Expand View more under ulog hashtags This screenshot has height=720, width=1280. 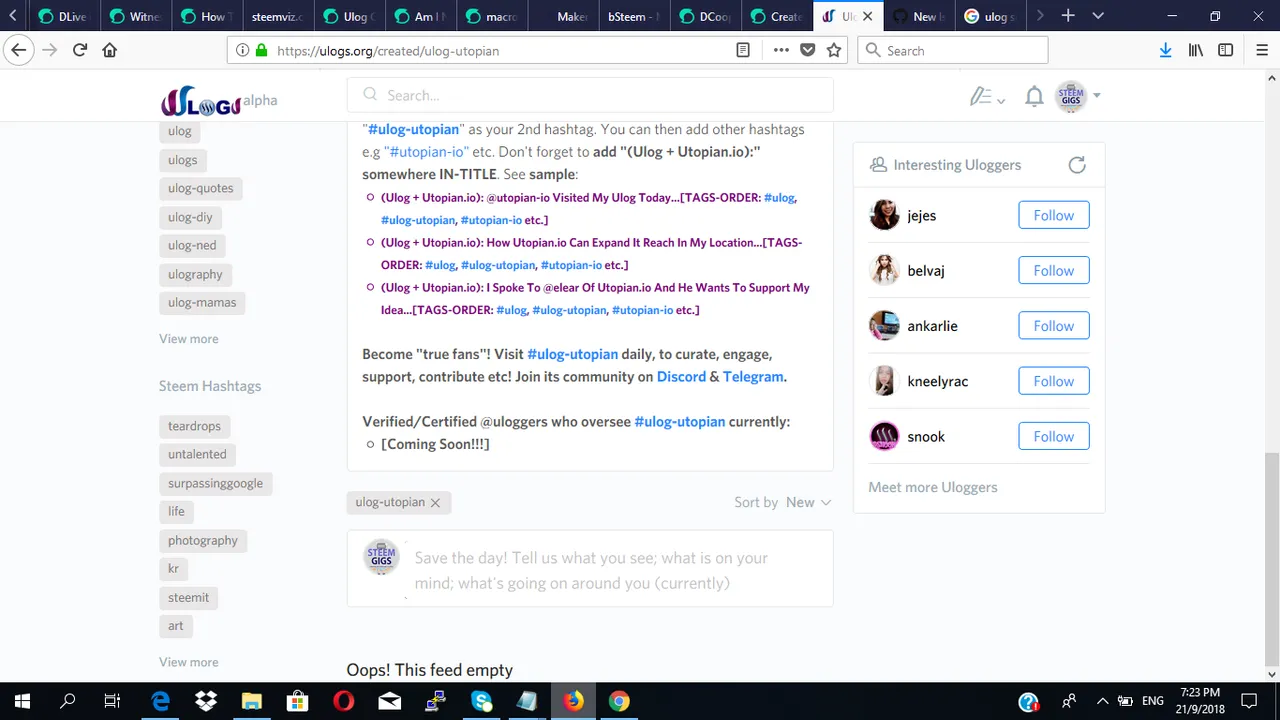[188, 339]
